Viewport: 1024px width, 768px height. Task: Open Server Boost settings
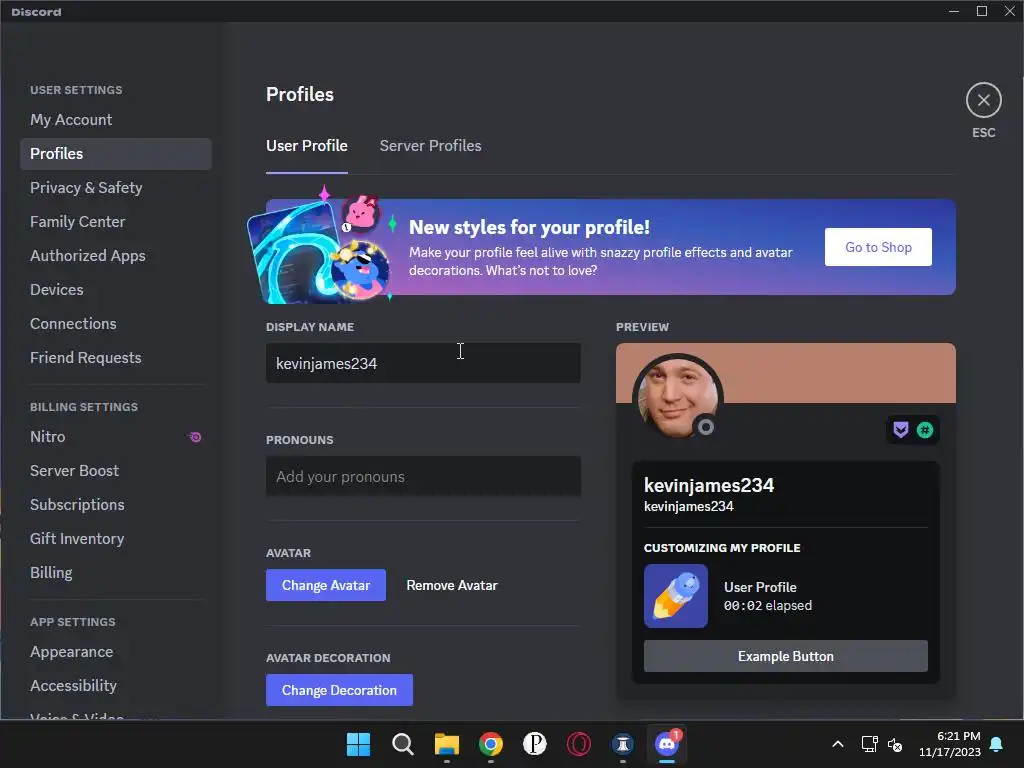[116, 470]
